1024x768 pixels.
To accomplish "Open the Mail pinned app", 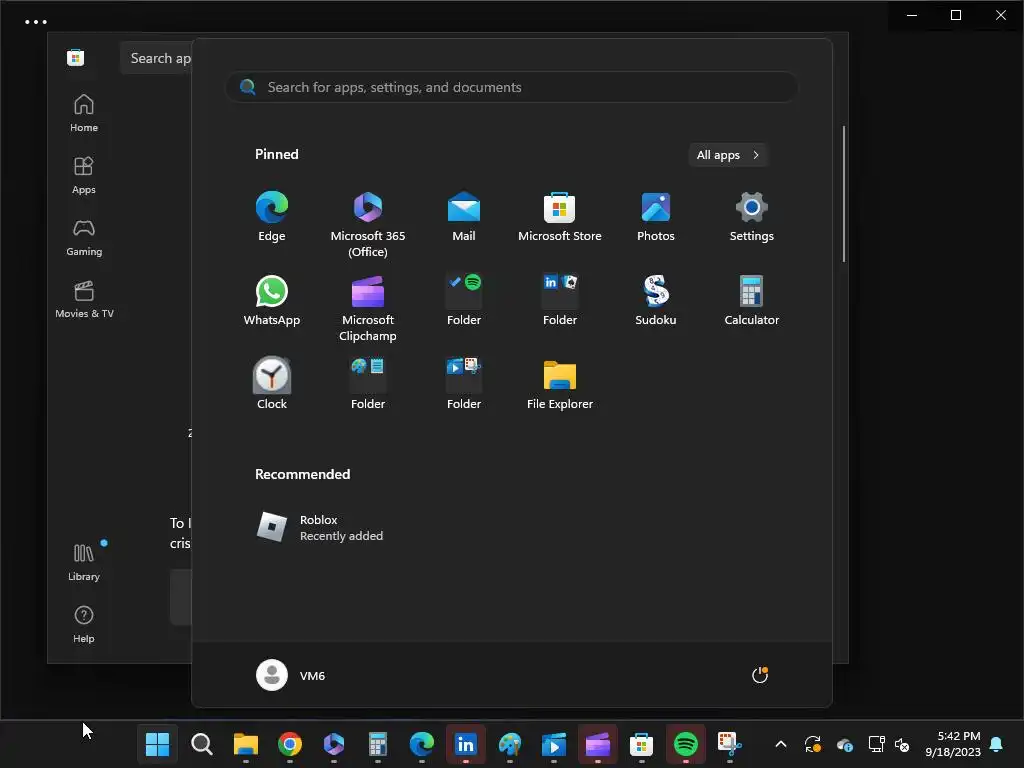I will [x=464, y=217].
